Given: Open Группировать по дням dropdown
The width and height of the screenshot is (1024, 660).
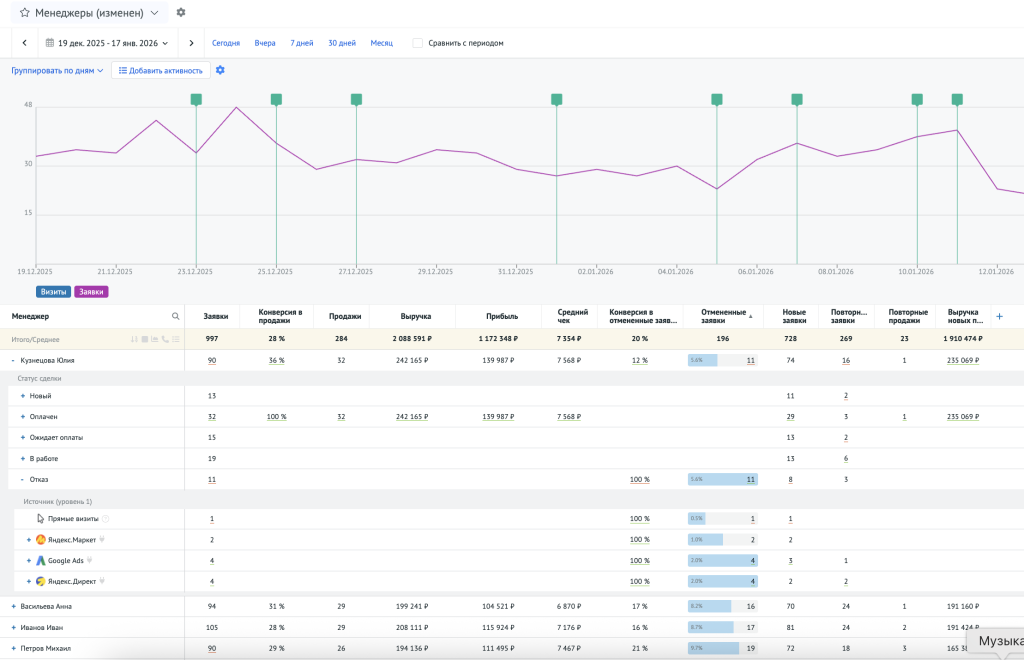Looking at the screenshot, I should tap(57, 71).
